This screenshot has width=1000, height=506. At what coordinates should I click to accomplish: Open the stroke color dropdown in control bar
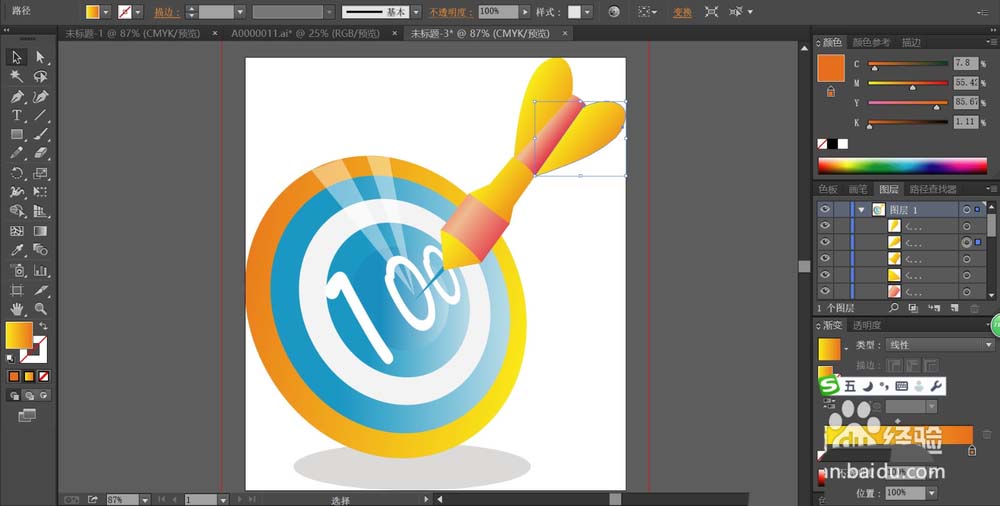point(138,12)
